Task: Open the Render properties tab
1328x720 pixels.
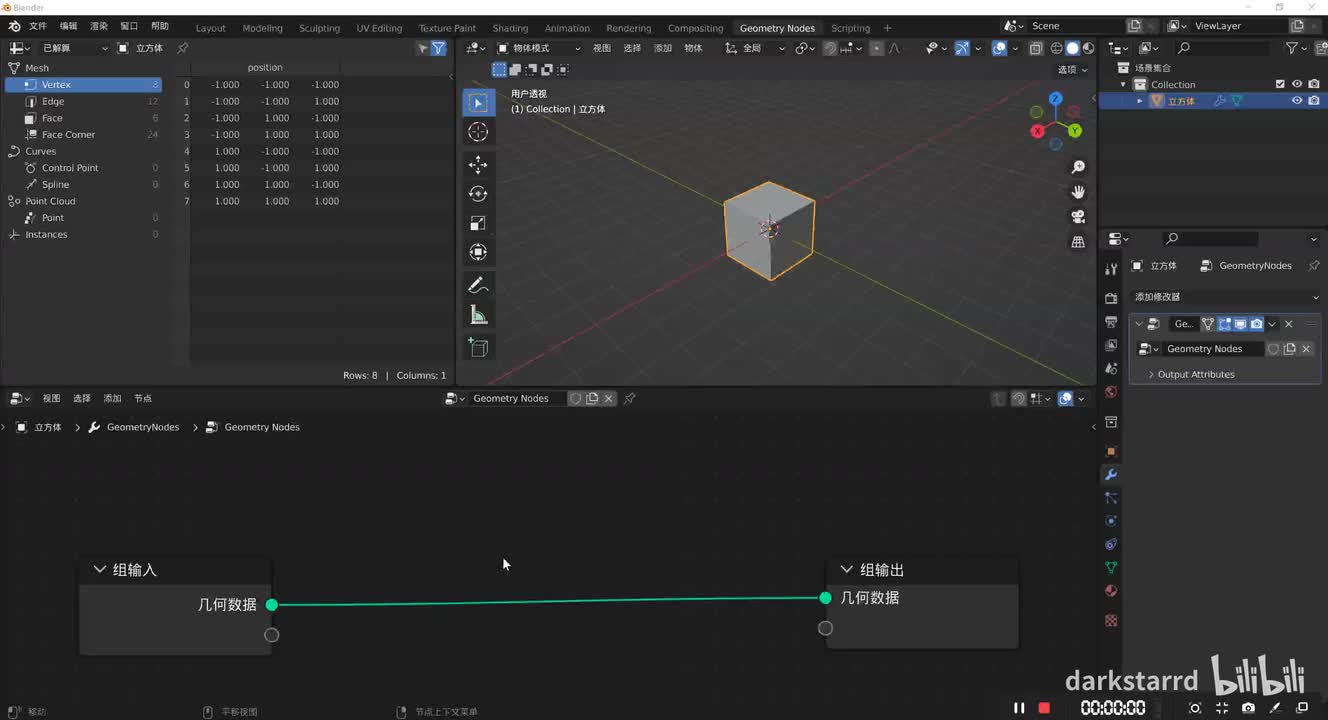Action: click(x=1111, y=298)
